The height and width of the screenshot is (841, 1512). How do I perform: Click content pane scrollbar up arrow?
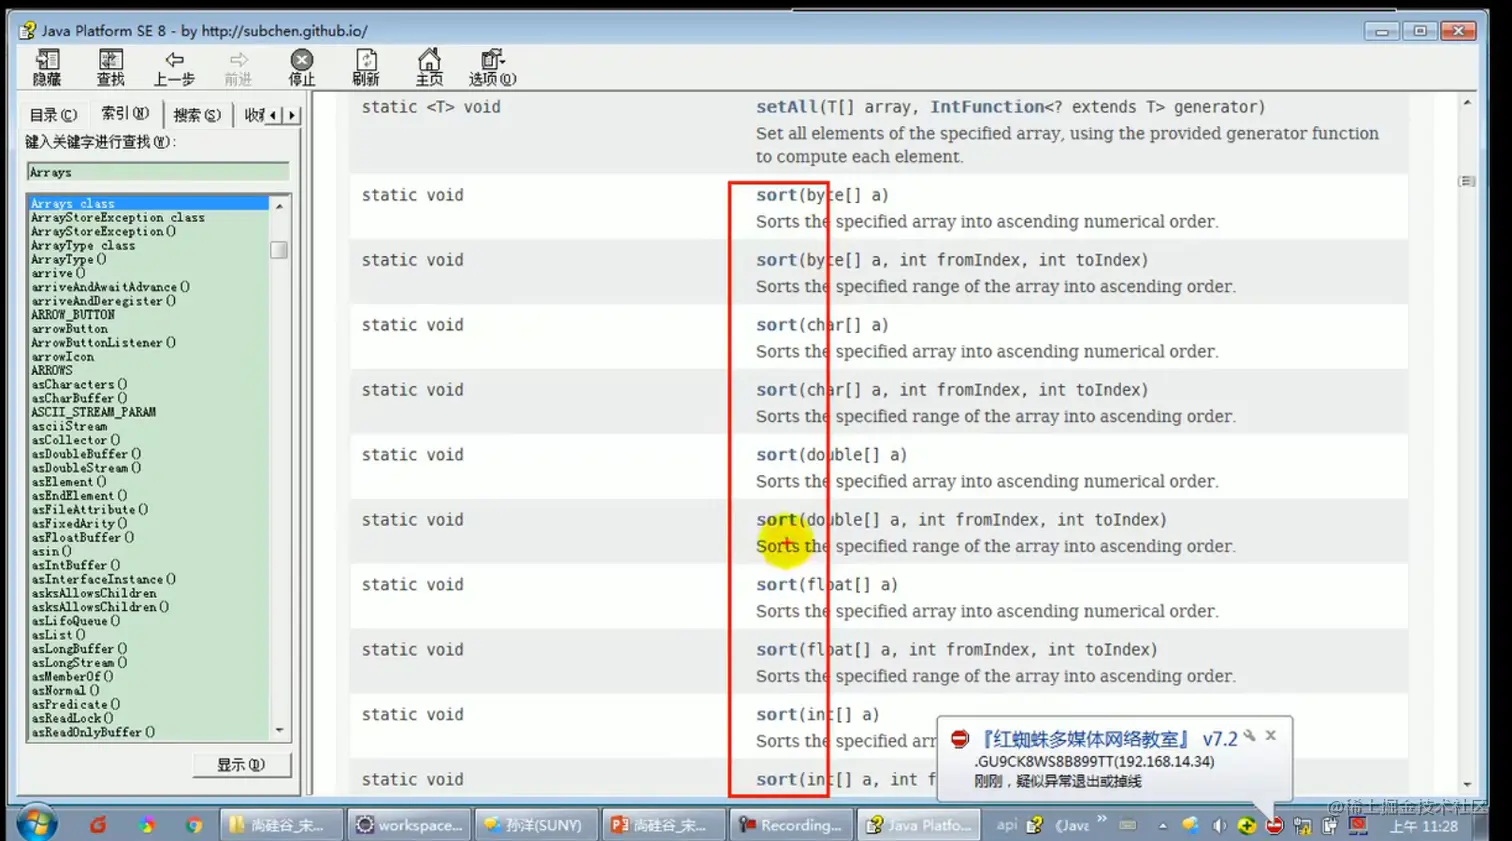tap(1467, 103)
